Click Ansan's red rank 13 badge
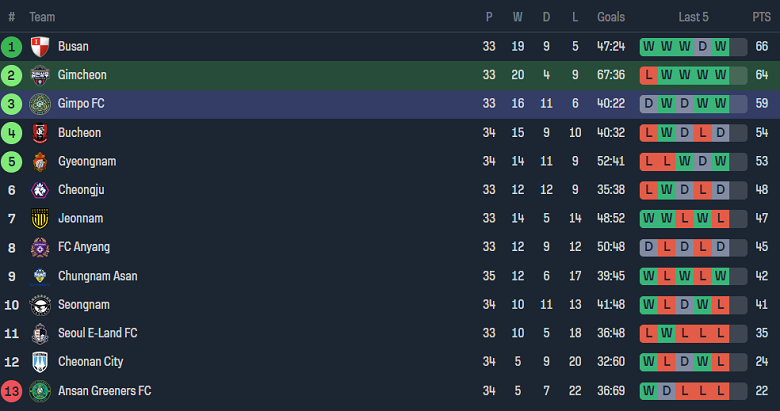This screenshot has width=780, height=411. click(11, 391)
